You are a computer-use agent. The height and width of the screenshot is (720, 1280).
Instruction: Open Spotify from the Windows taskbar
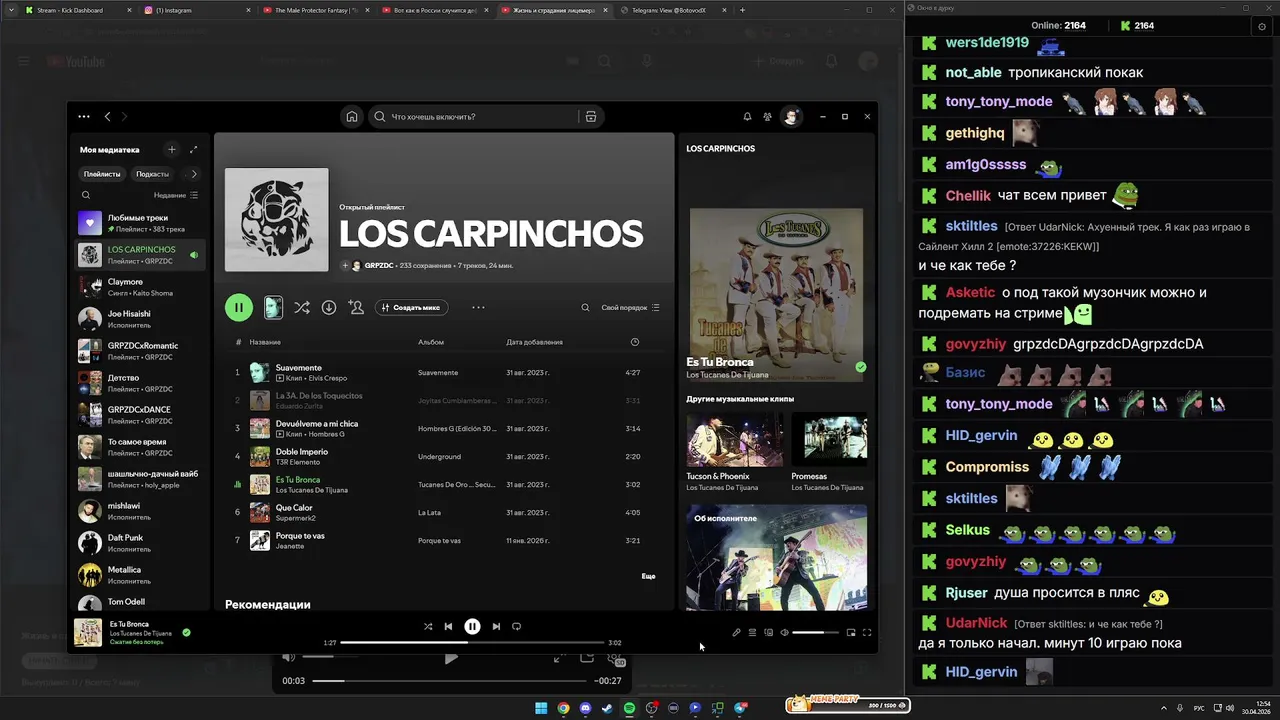[x=629, y=708]
